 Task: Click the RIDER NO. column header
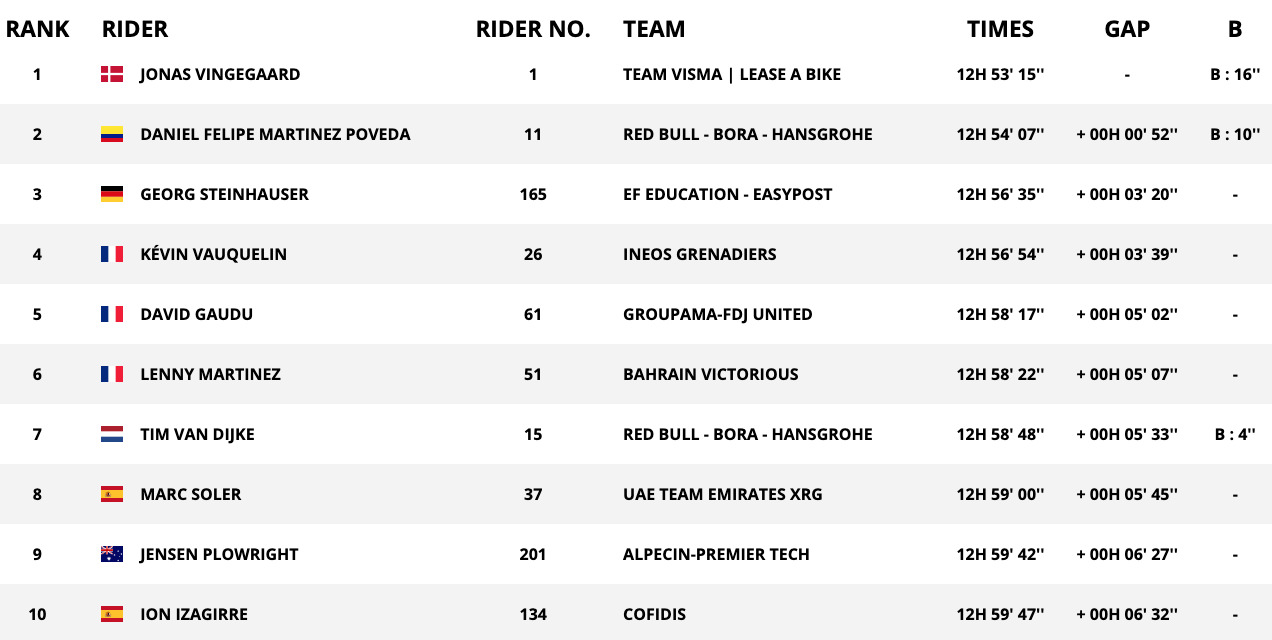(x=533, y=29)
